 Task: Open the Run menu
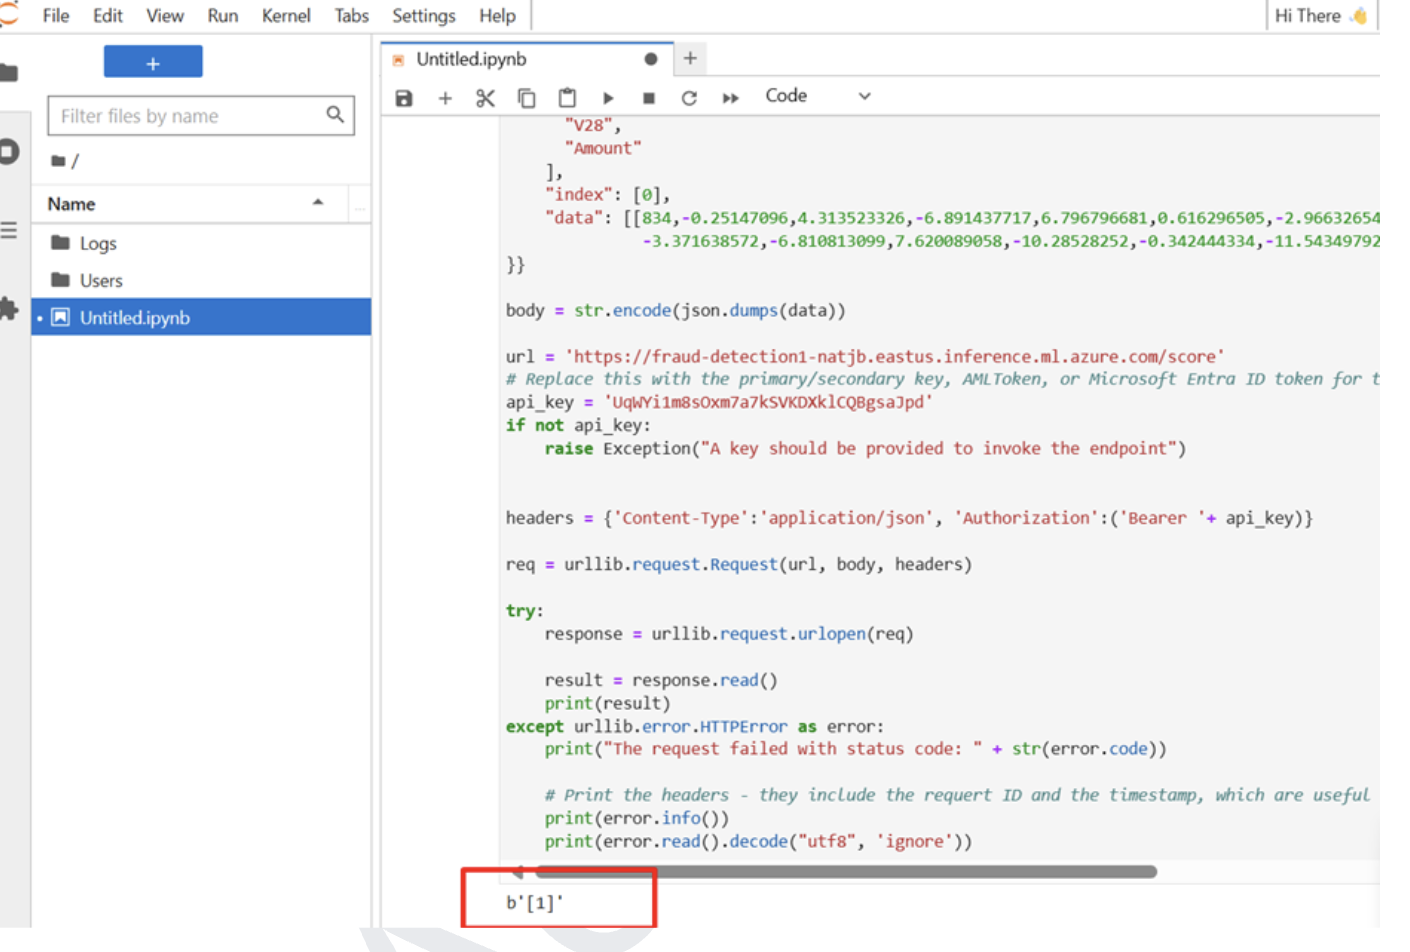click(x=223, y=15)
